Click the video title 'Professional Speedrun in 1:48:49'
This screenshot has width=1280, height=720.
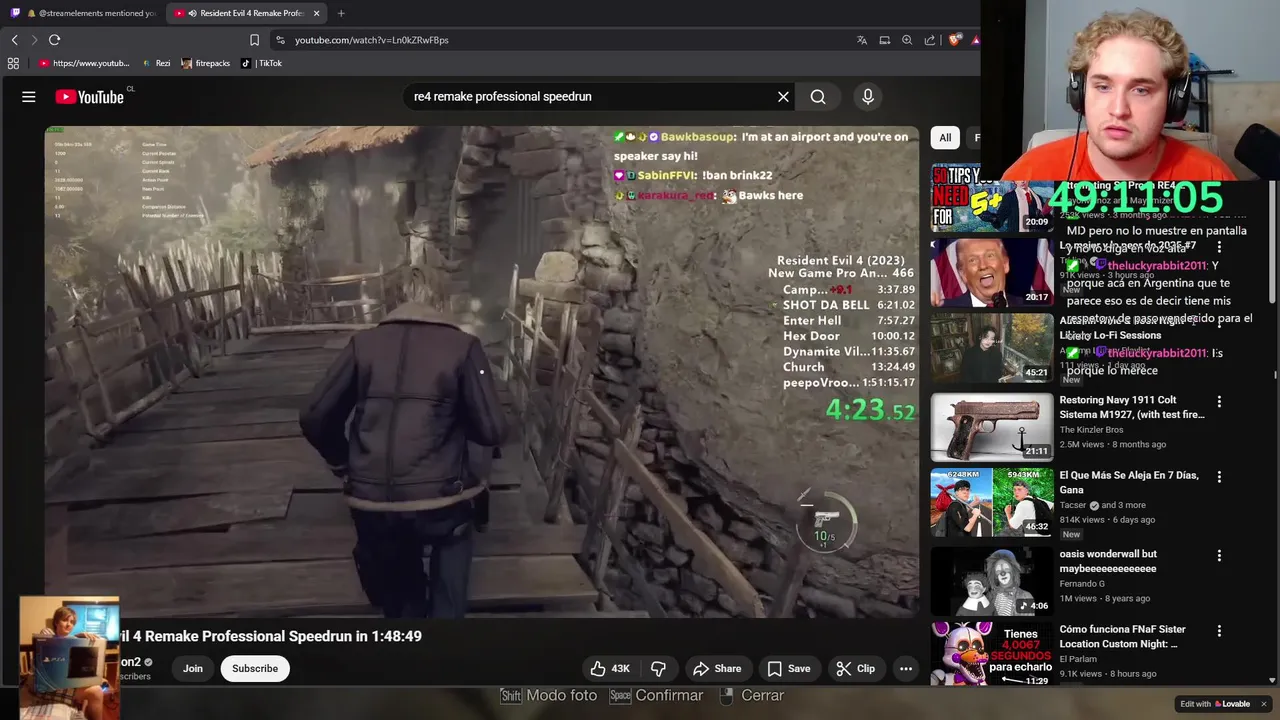(x=270, y=636)
